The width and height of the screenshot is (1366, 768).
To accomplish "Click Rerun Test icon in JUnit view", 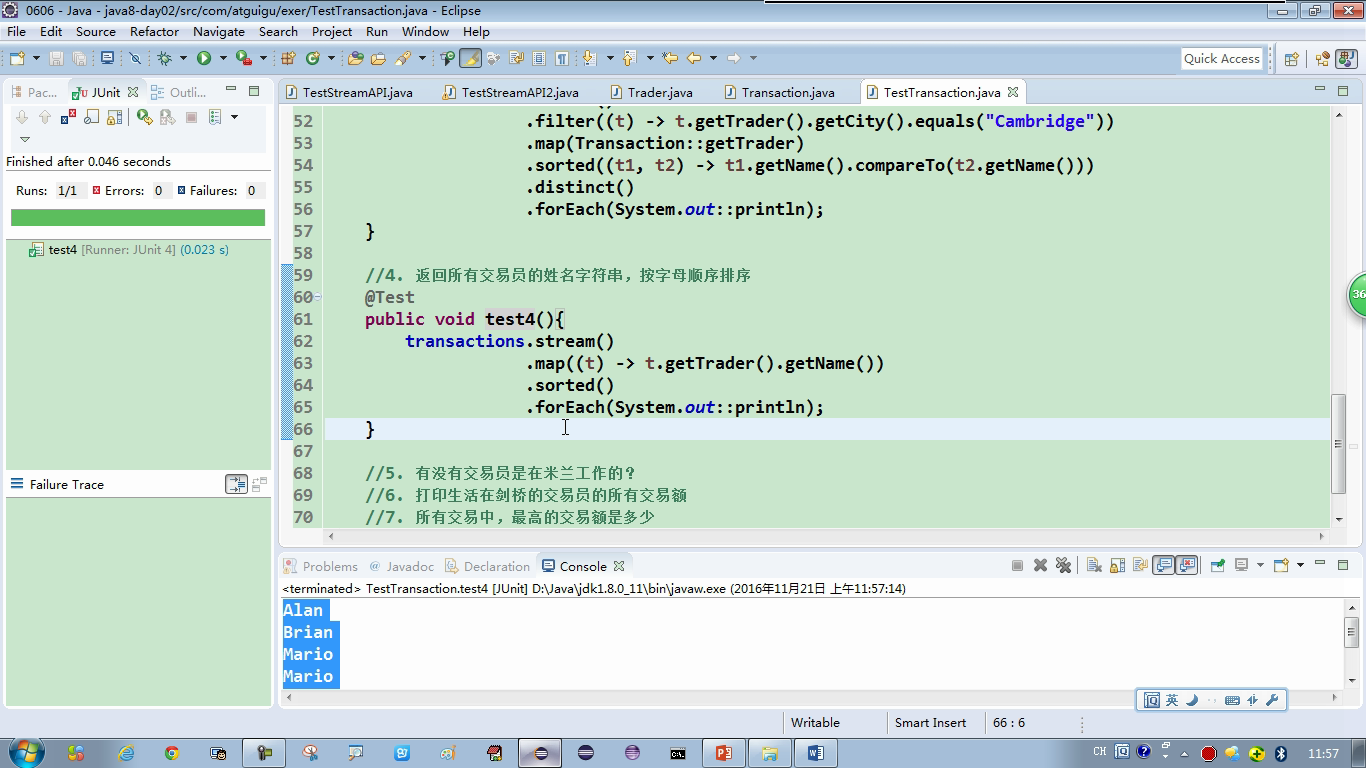I will (144, 117).
